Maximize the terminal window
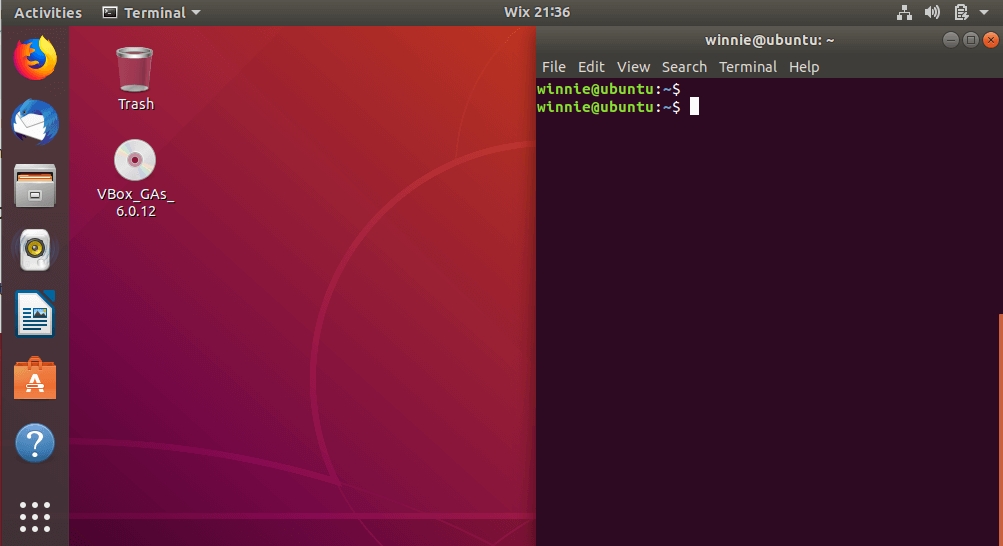The width and height of the screenshot is (1003, 546). 970,40
